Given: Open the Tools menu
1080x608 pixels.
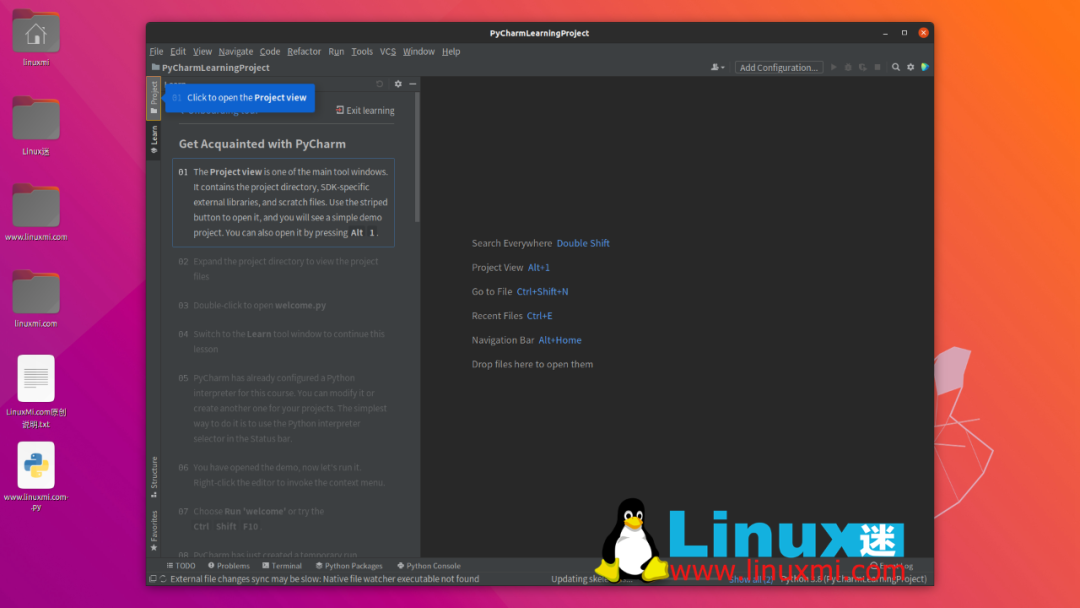Looking at the screenshot, I should (x=362, y=52).
